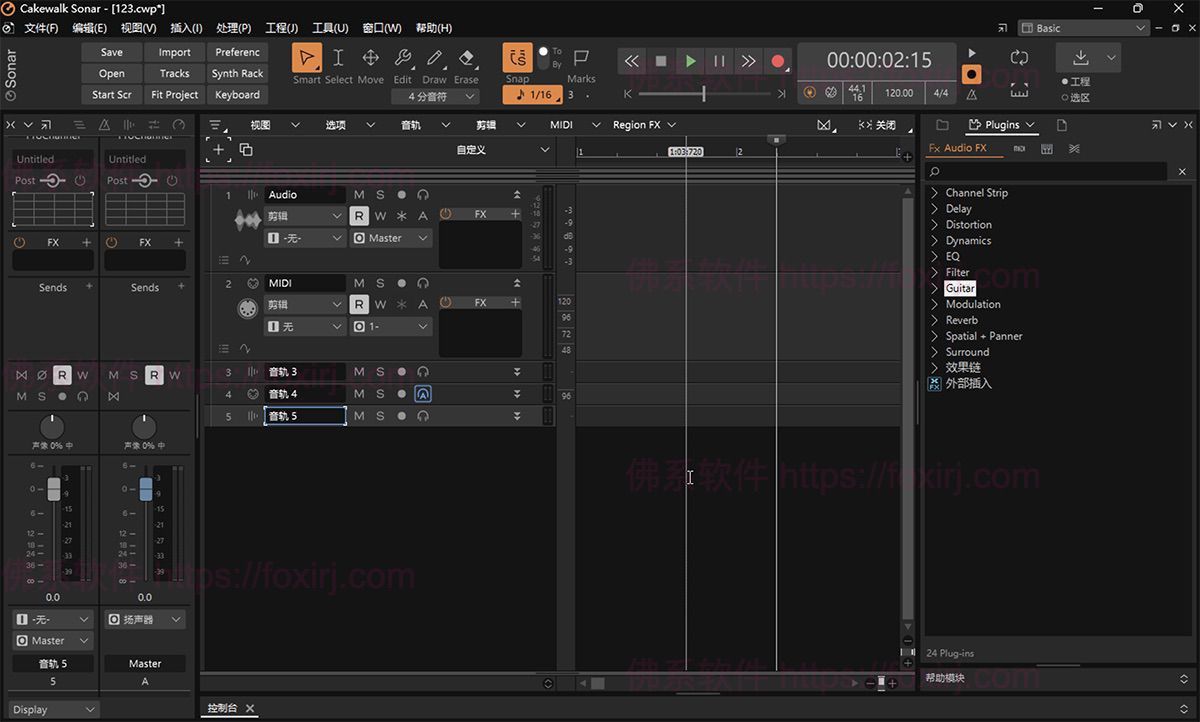Click the Fit Project button
Image resolution: width=1200 pixels, height=722 pixels.
coord(175,95)
